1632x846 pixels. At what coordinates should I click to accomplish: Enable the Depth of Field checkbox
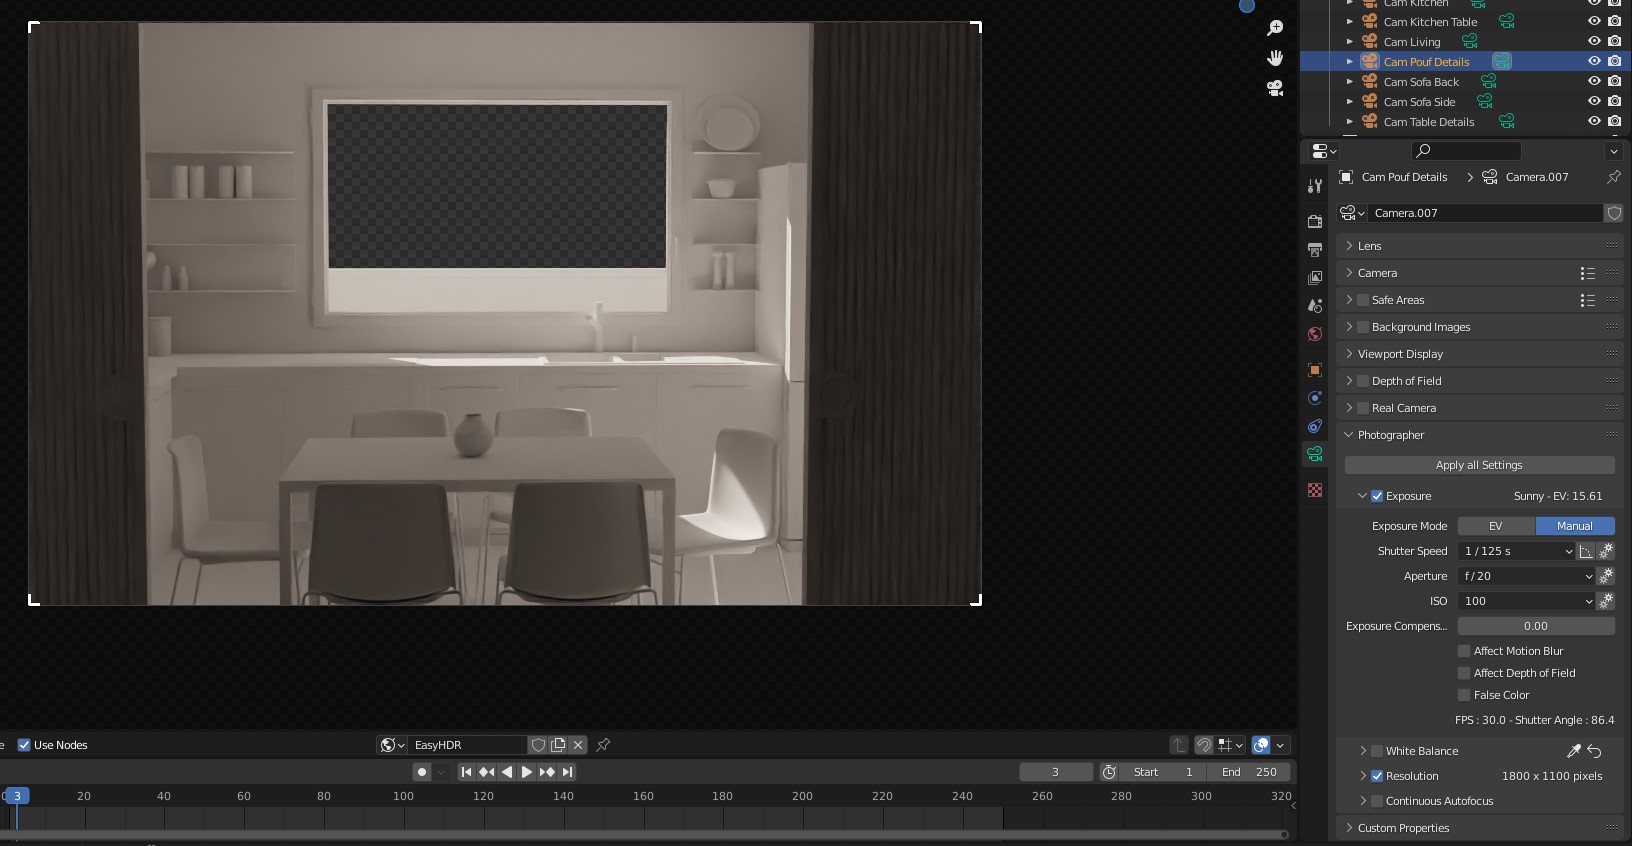click(x=1363, y=381)
